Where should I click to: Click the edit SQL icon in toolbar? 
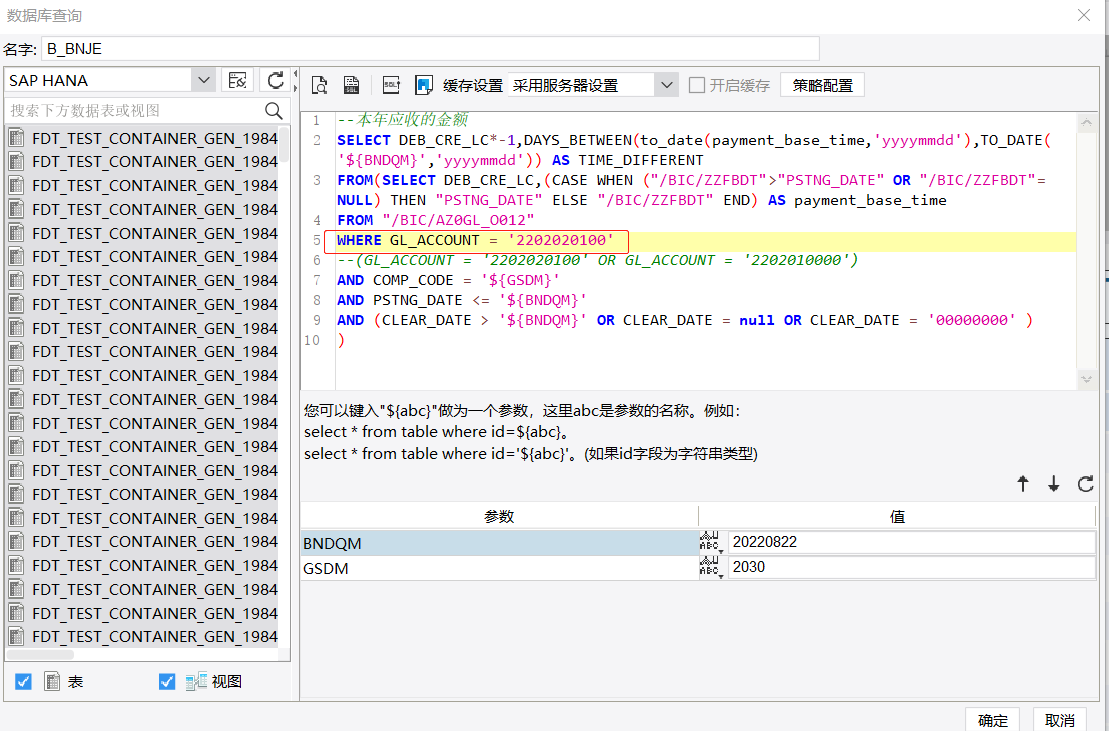click(391, 85)
